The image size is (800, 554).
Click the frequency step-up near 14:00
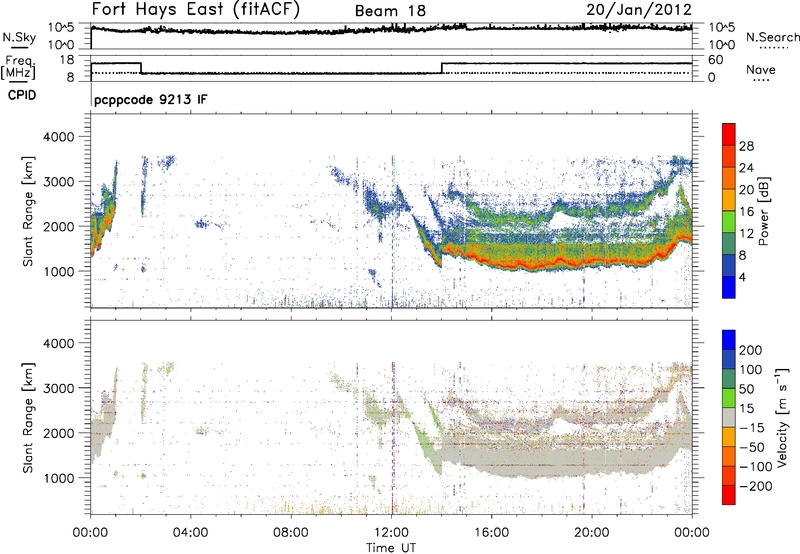pos(442,68)
